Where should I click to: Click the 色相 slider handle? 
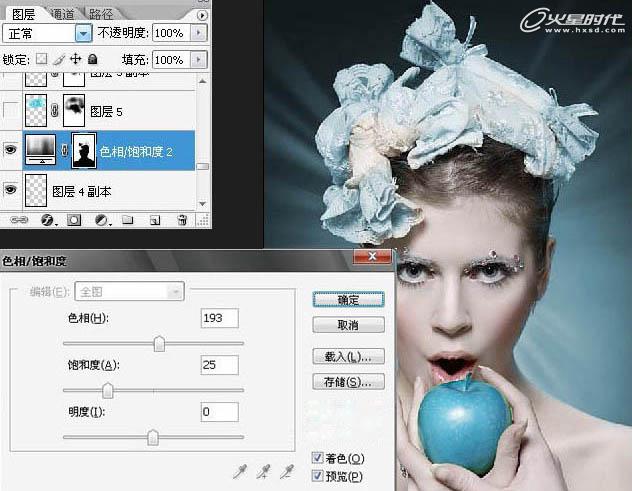pos(159,344)
